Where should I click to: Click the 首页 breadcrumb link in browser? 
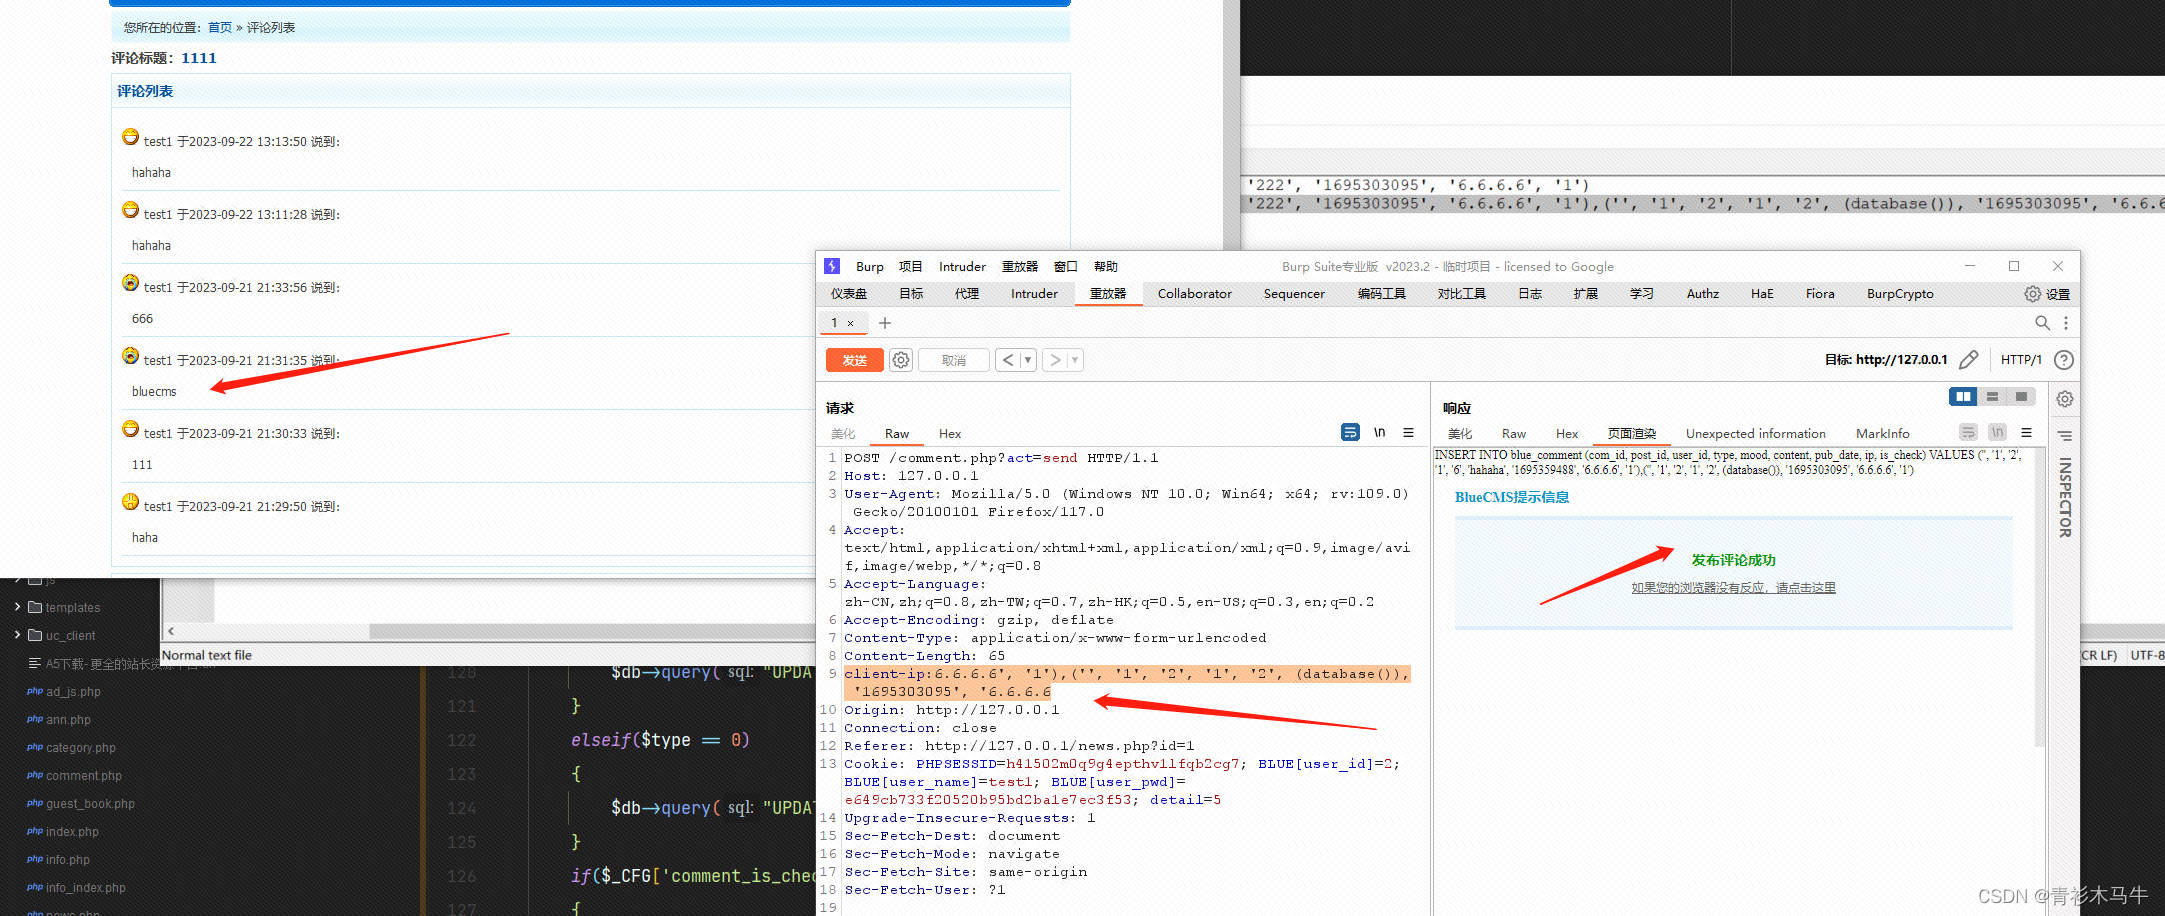click(219, 28)
